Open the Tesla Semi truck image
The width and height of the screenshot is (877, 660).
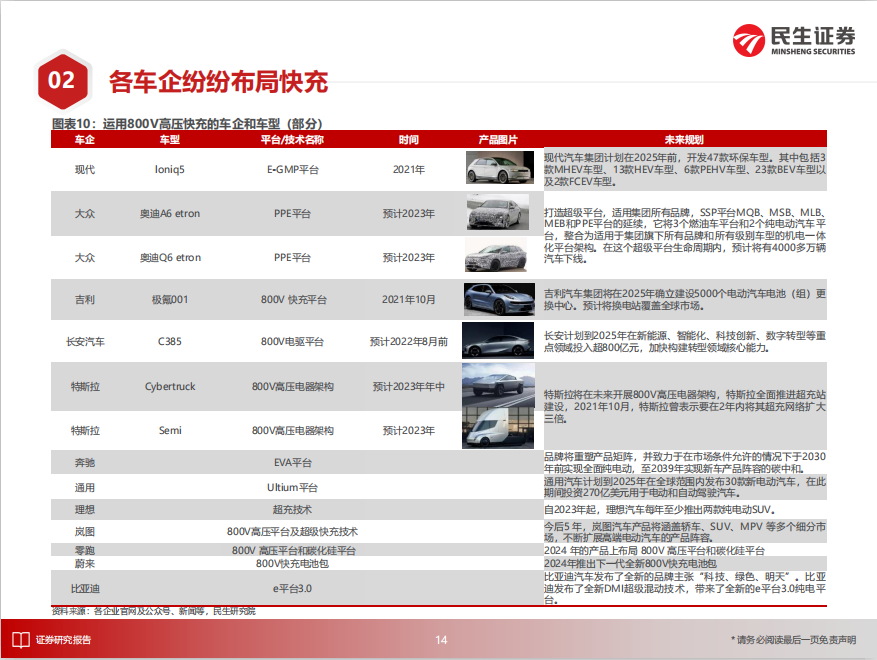tap(498, 428)
